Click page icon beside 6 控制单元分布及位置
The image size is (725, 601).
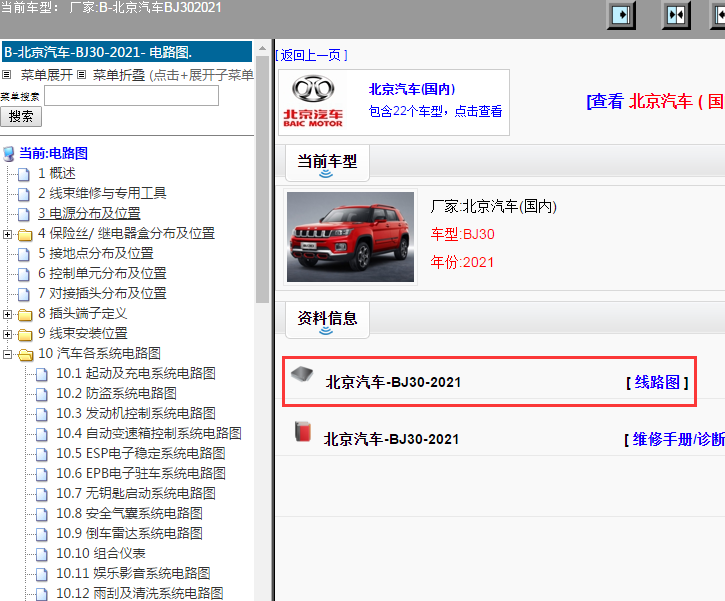[x=24, y=274]
